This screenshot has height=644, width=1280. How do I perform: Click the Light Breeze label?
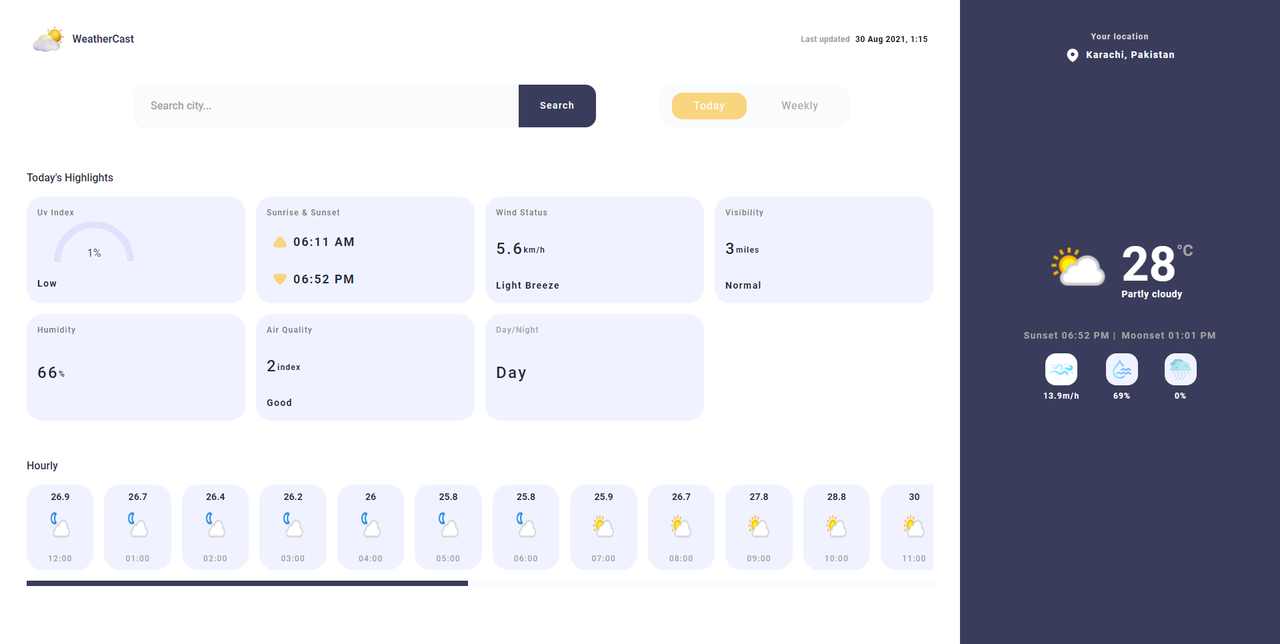(528, 286)
